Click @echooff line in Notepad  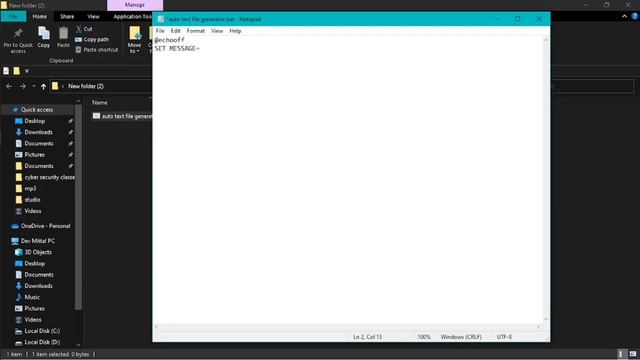pyautogui.click(x=169, y=40)
